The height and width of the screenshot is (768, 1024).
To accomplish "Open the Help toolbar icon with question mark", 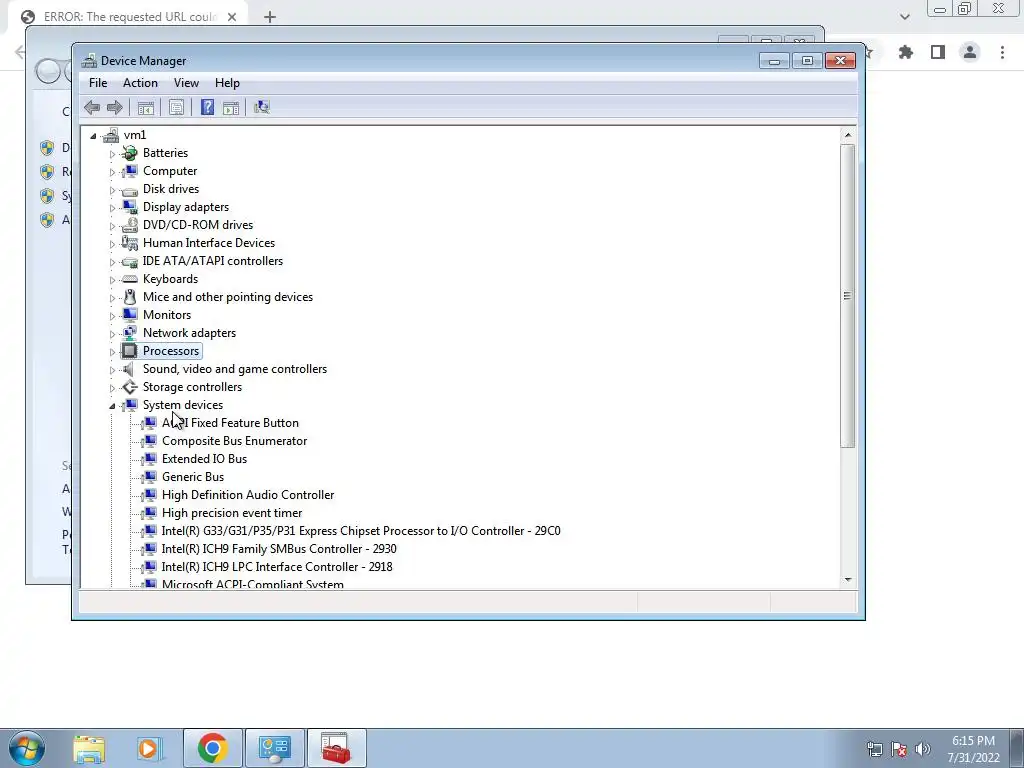I will click(x=207, y=107).
